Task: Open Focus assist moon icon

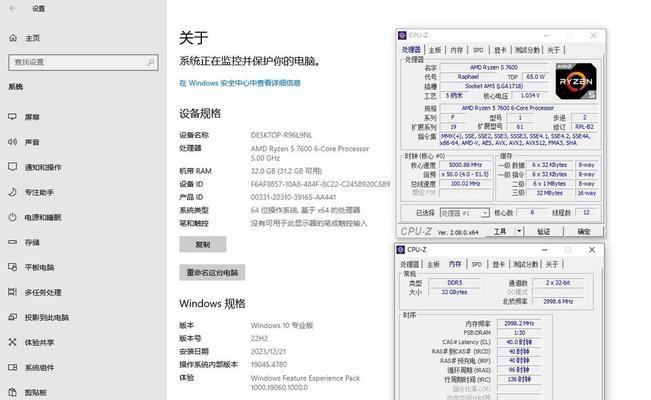Action: point(12,192)
